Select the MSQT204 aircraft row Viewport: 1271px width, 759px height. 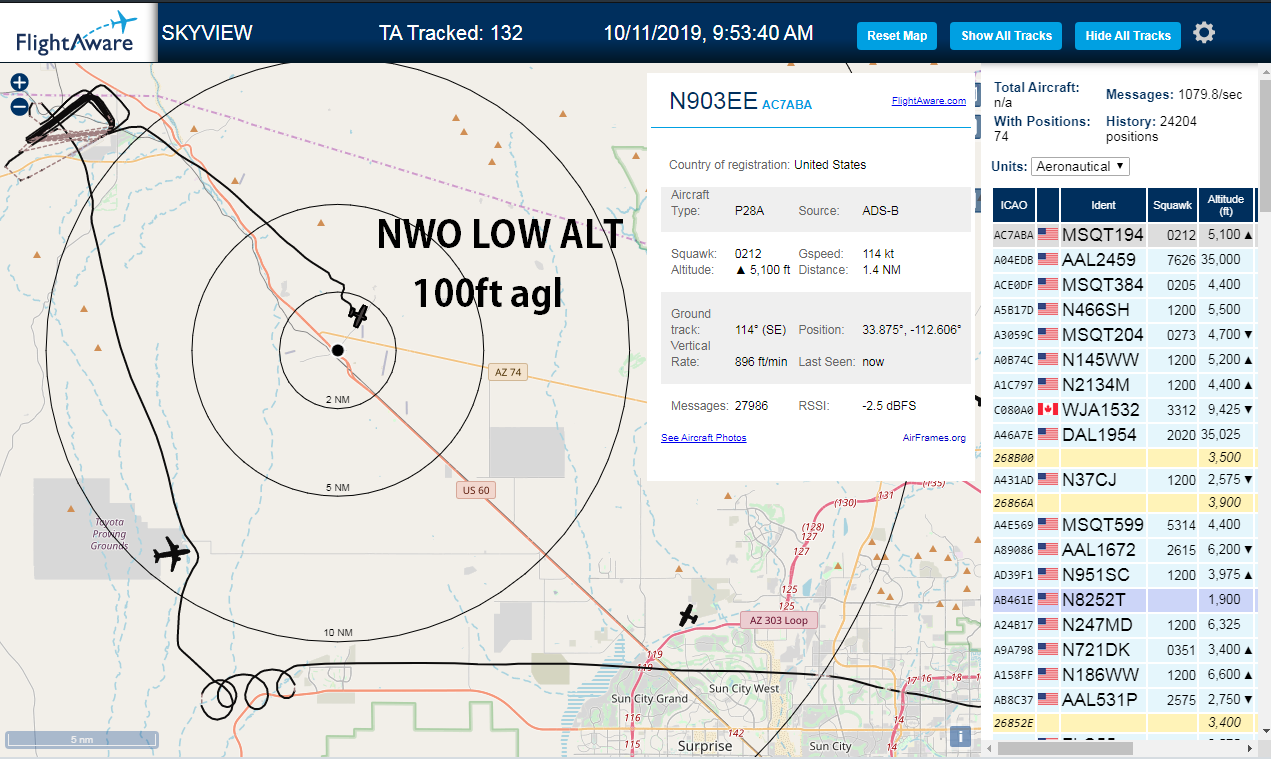[1124, 335]
